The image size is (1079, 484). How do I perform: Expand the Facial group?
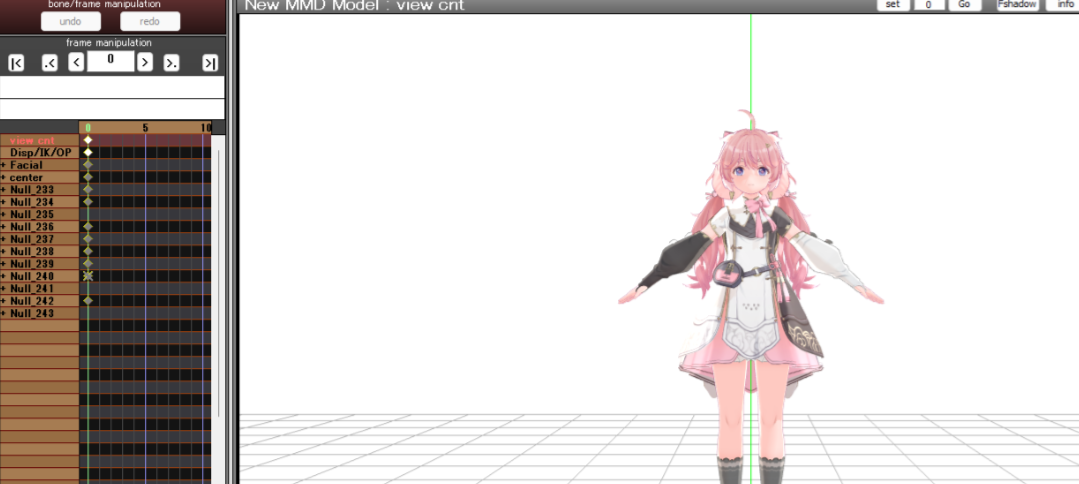3,165
